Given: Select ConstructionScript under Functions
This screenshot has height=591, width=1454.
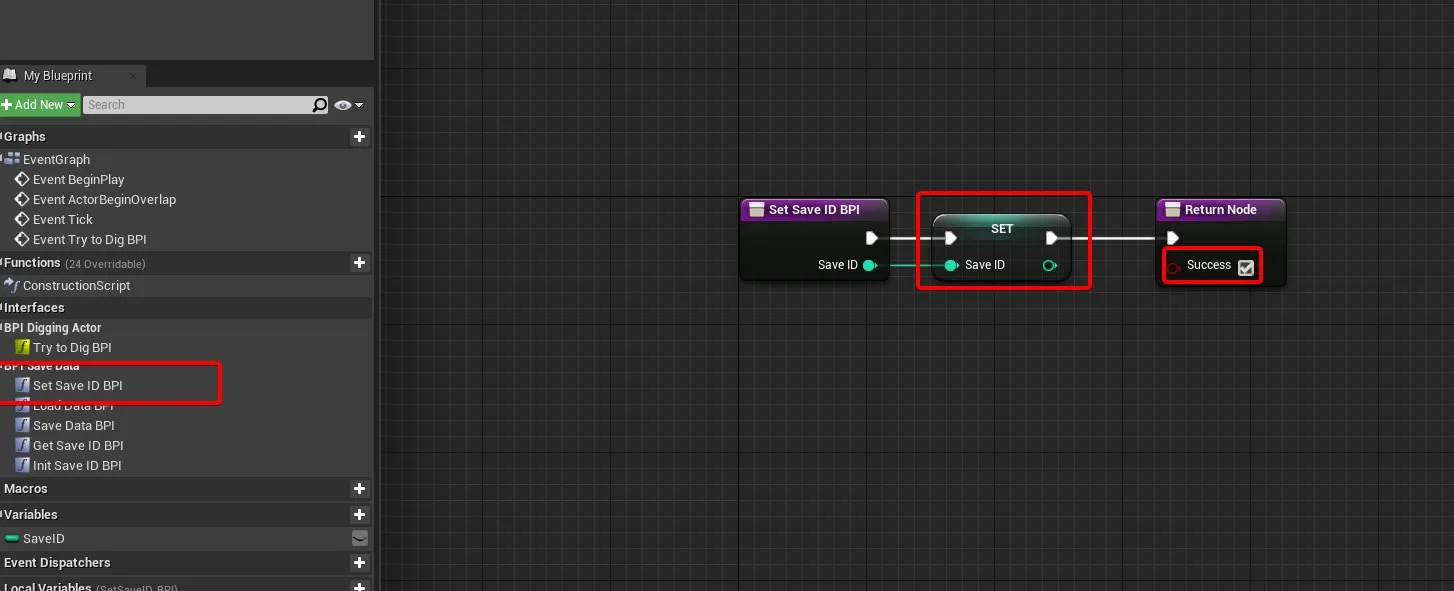Looking at the screenshot, I should pos(76,286).
